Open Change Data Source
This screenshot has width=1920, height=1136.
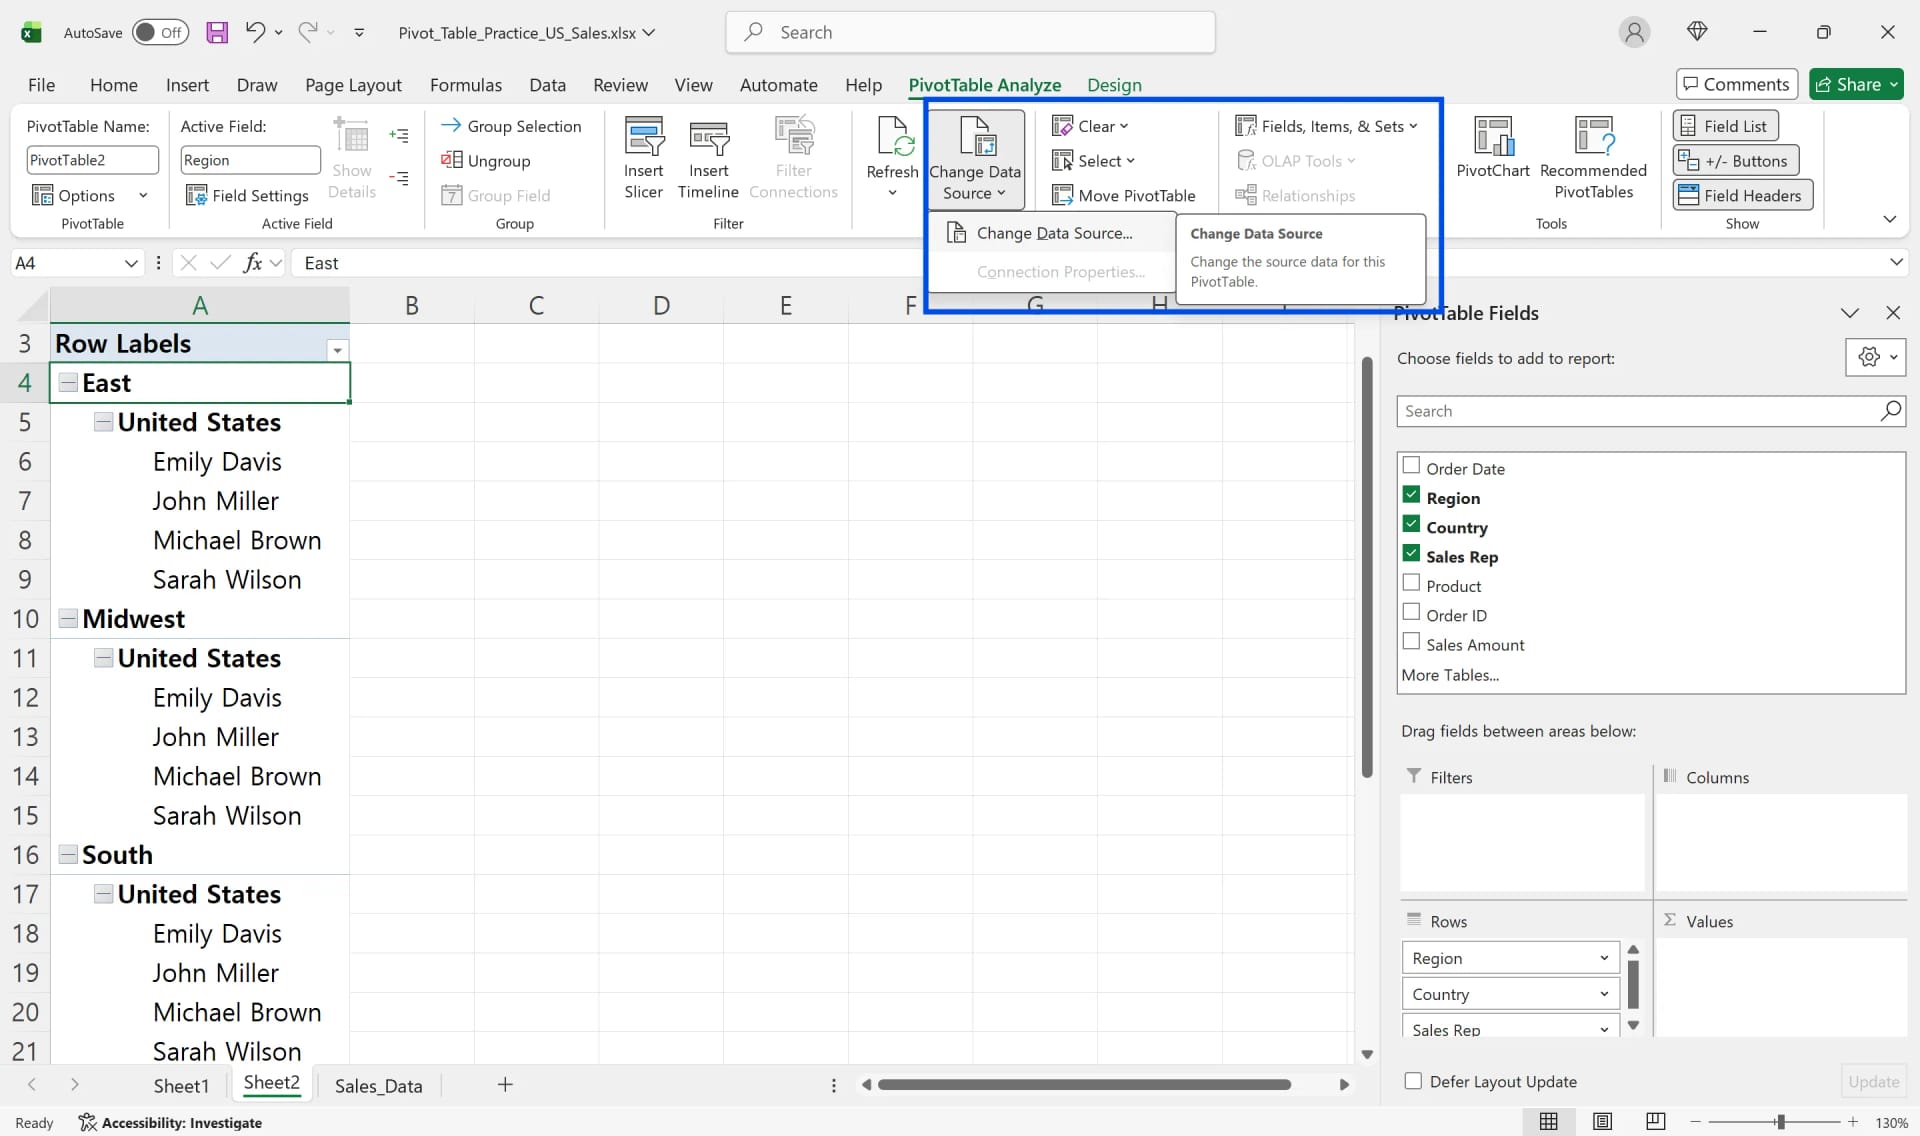point(1055,232)
